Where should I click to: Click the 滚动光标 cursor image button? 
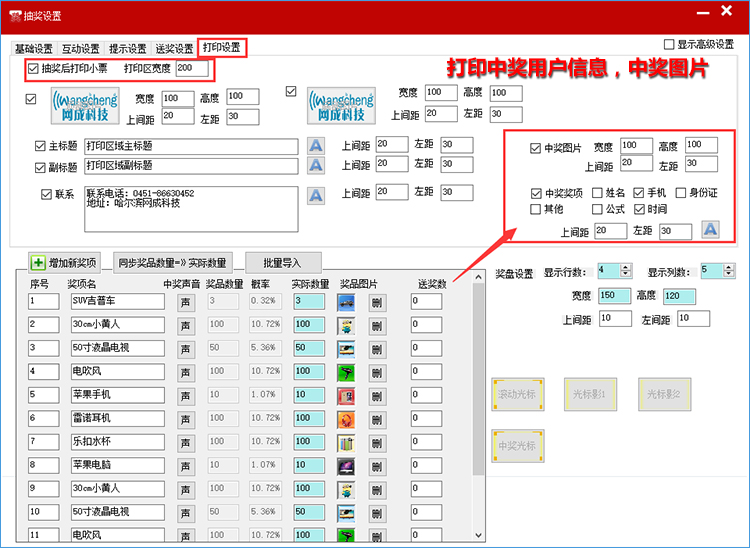(x=517, y=395)
